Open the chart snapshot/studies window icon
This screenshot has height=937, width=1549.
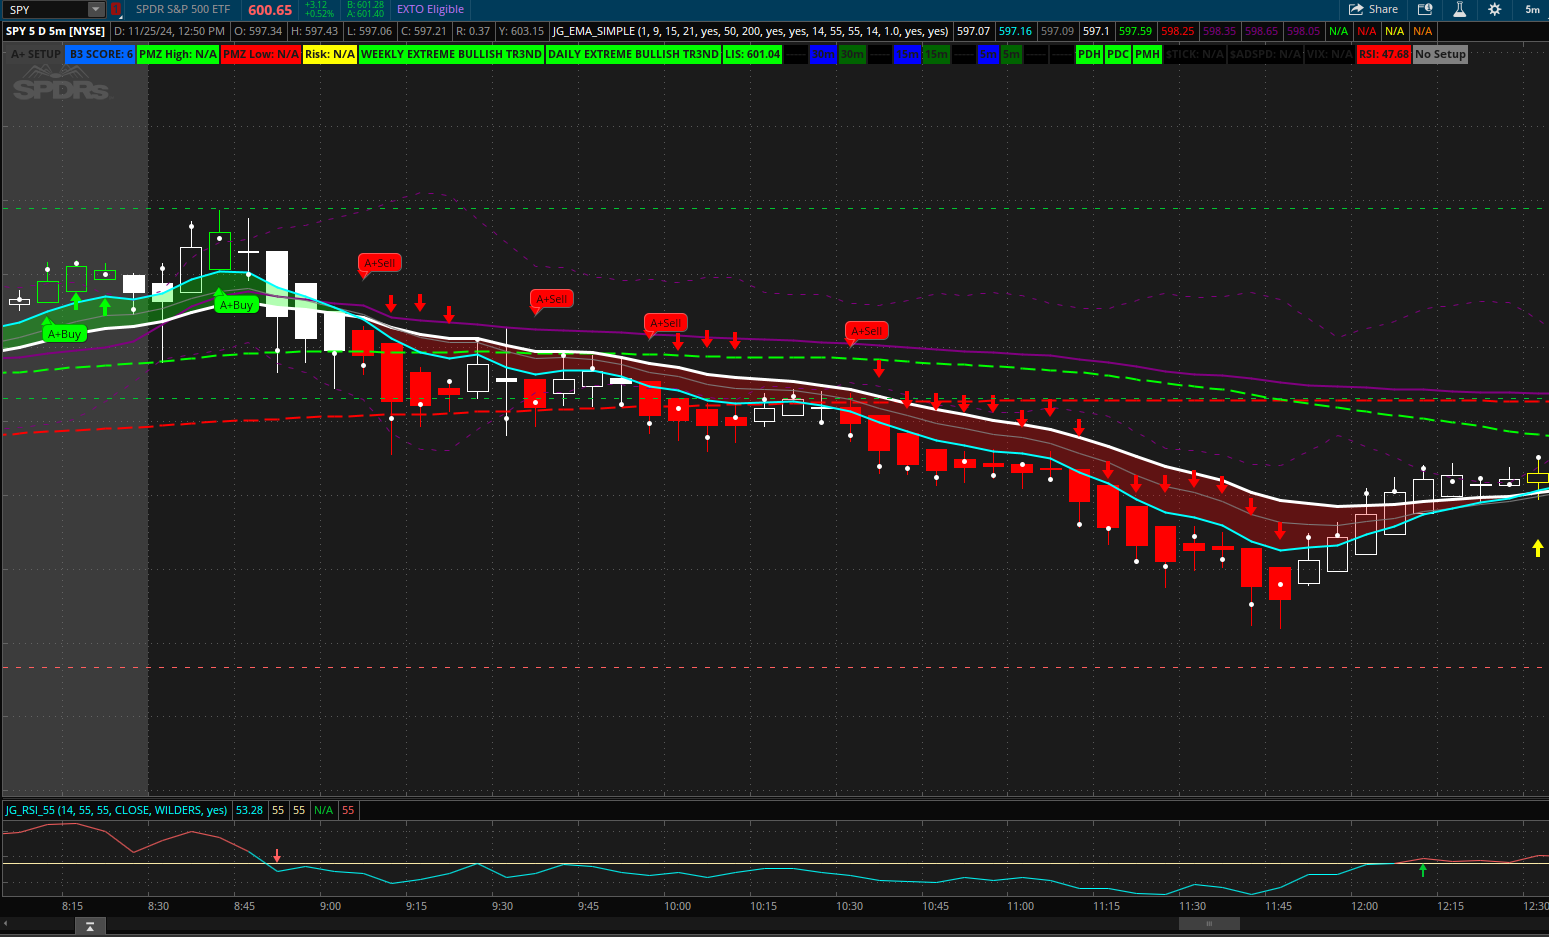tap(1425, 10)
